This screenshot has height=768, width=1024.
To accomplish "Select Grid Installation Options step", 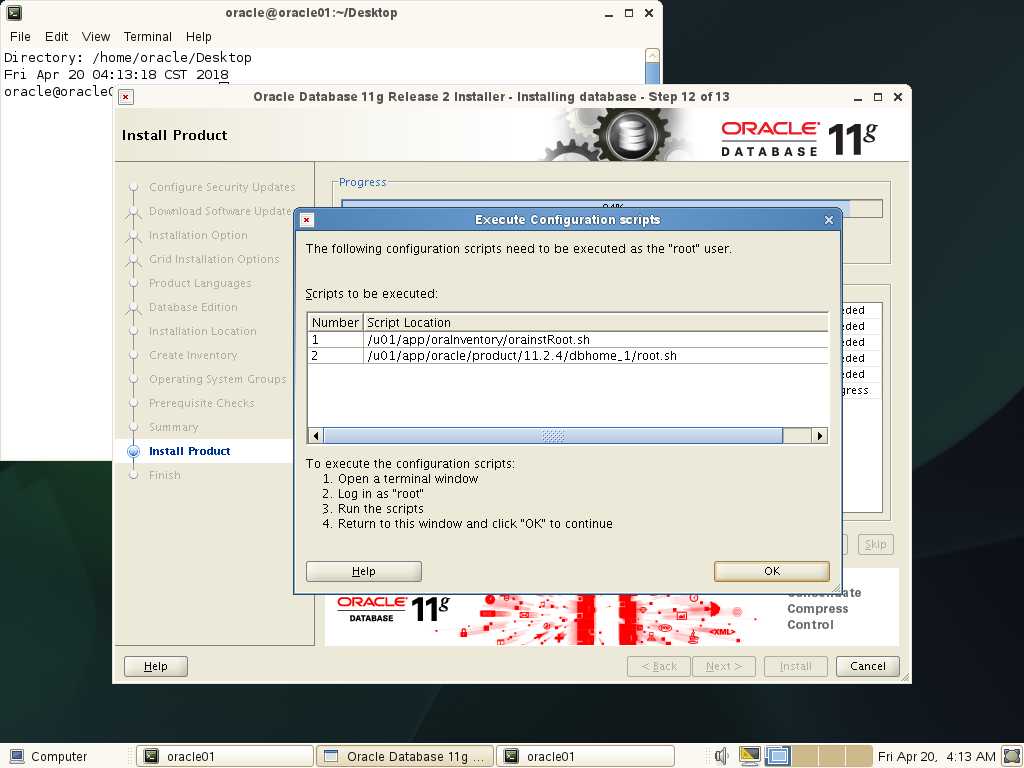I will coord(214,259).
